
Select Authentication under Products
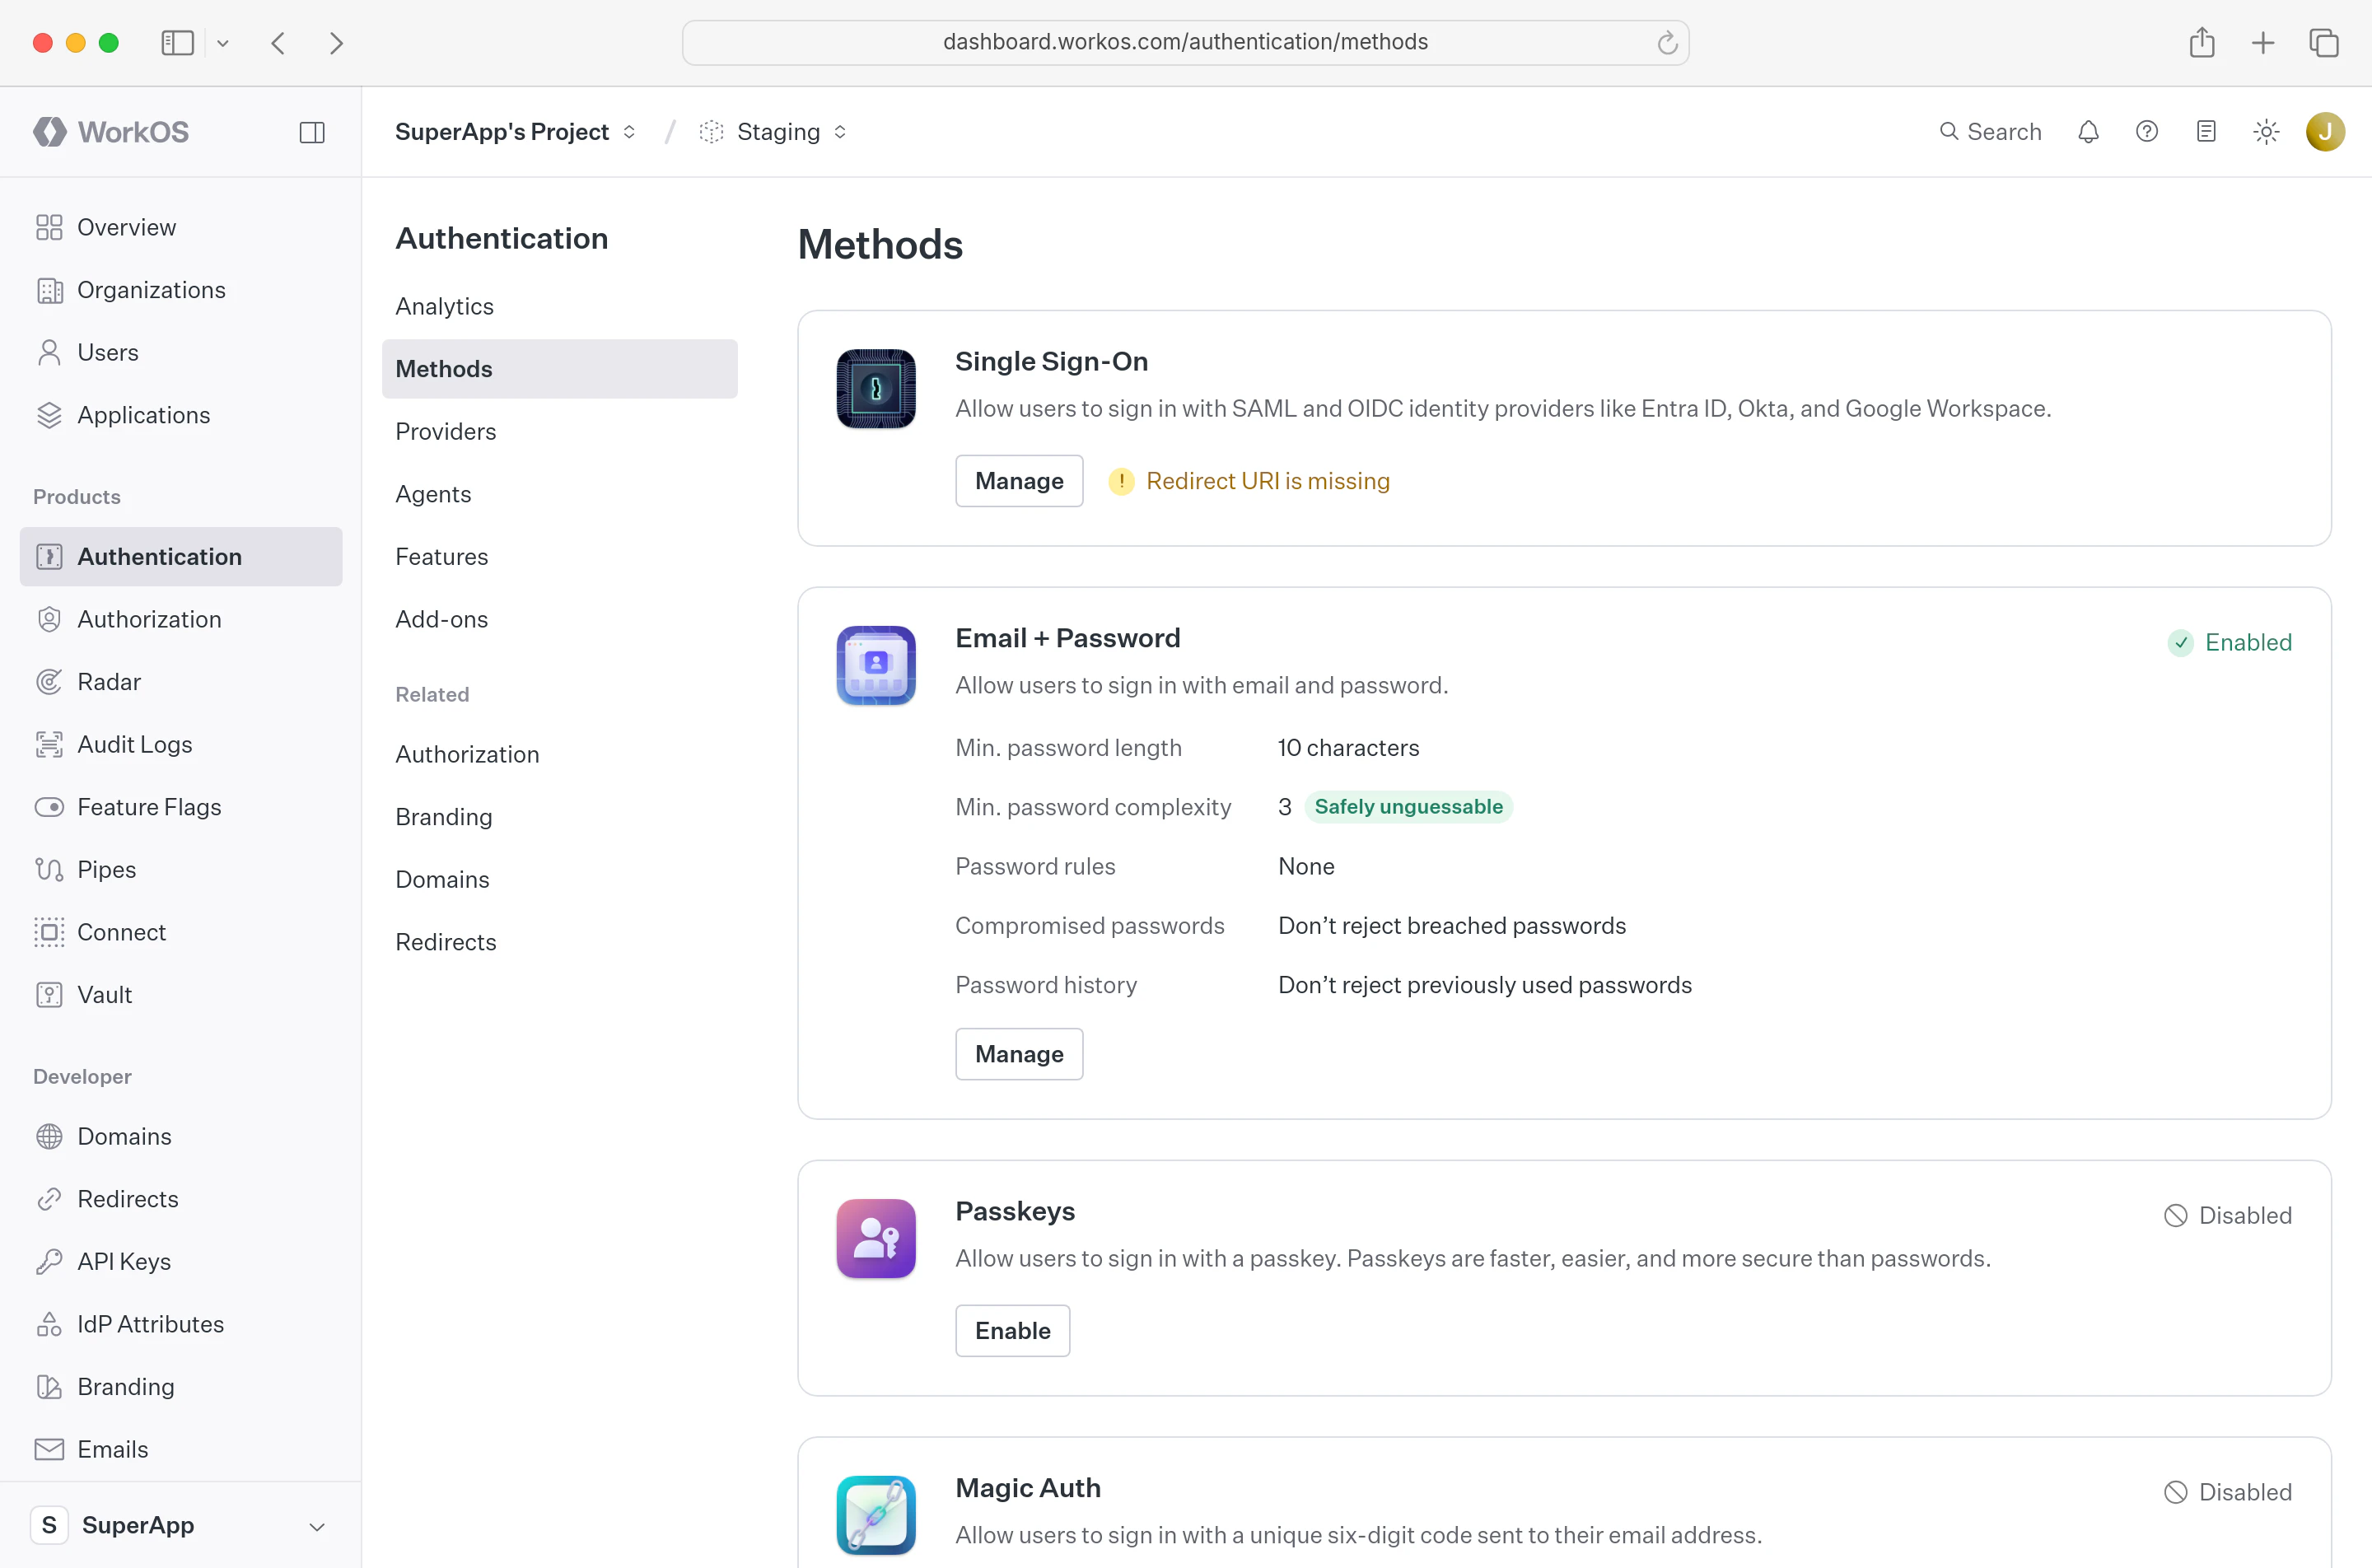181,557
